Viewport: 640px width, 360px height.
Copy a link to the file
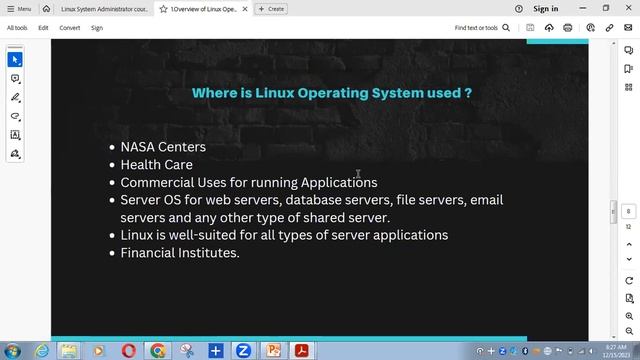click(x=609, y=28)
